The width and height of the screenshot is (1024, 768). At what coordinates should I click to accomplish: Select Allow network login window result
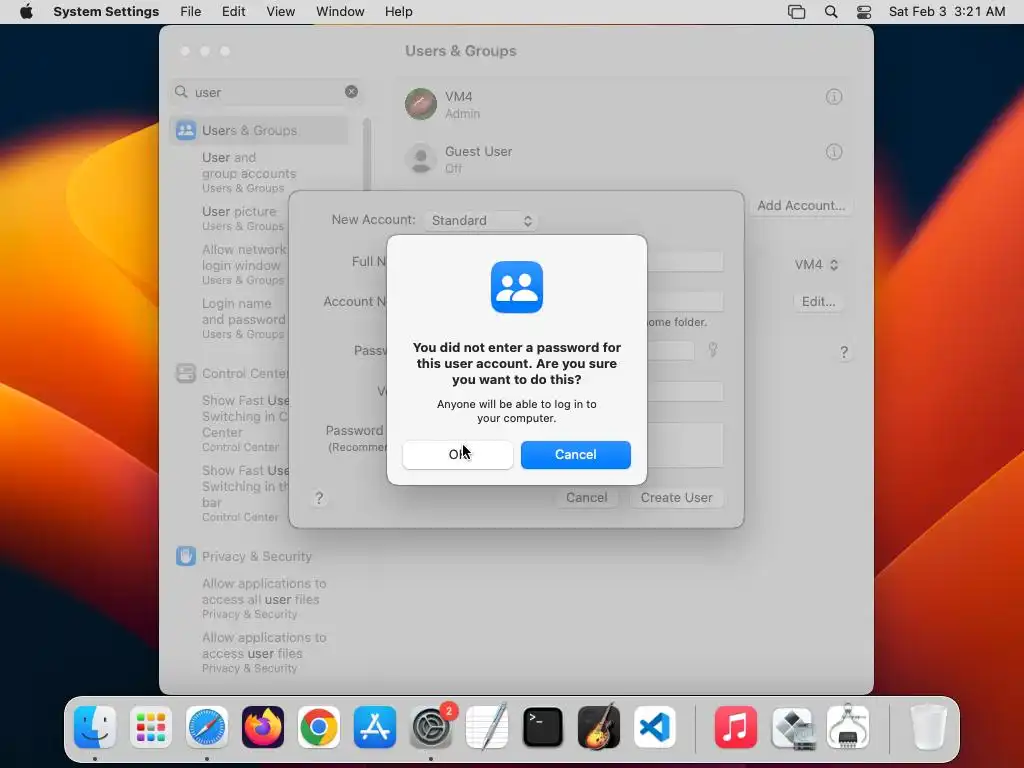click(244, 264)
